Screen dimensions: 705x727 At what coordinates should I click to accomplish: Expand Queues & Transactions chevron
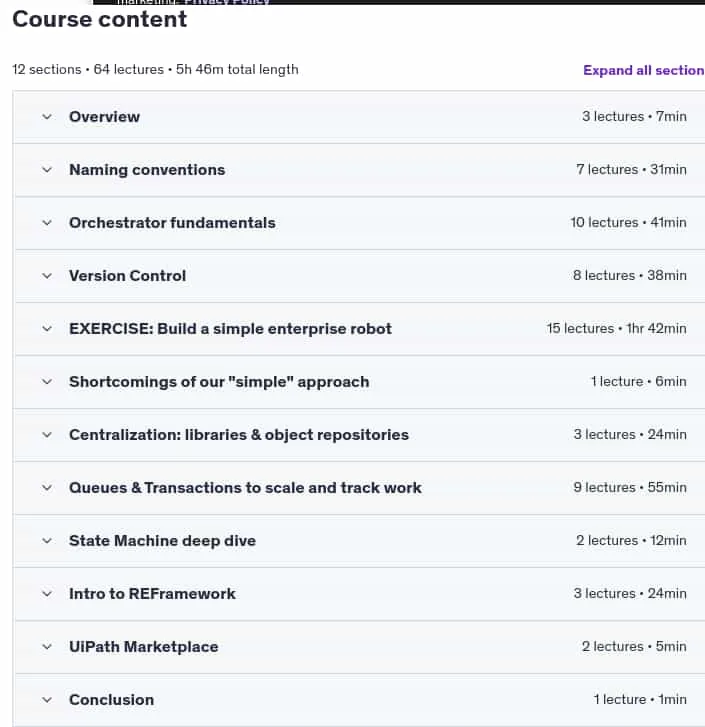[47, 488]
